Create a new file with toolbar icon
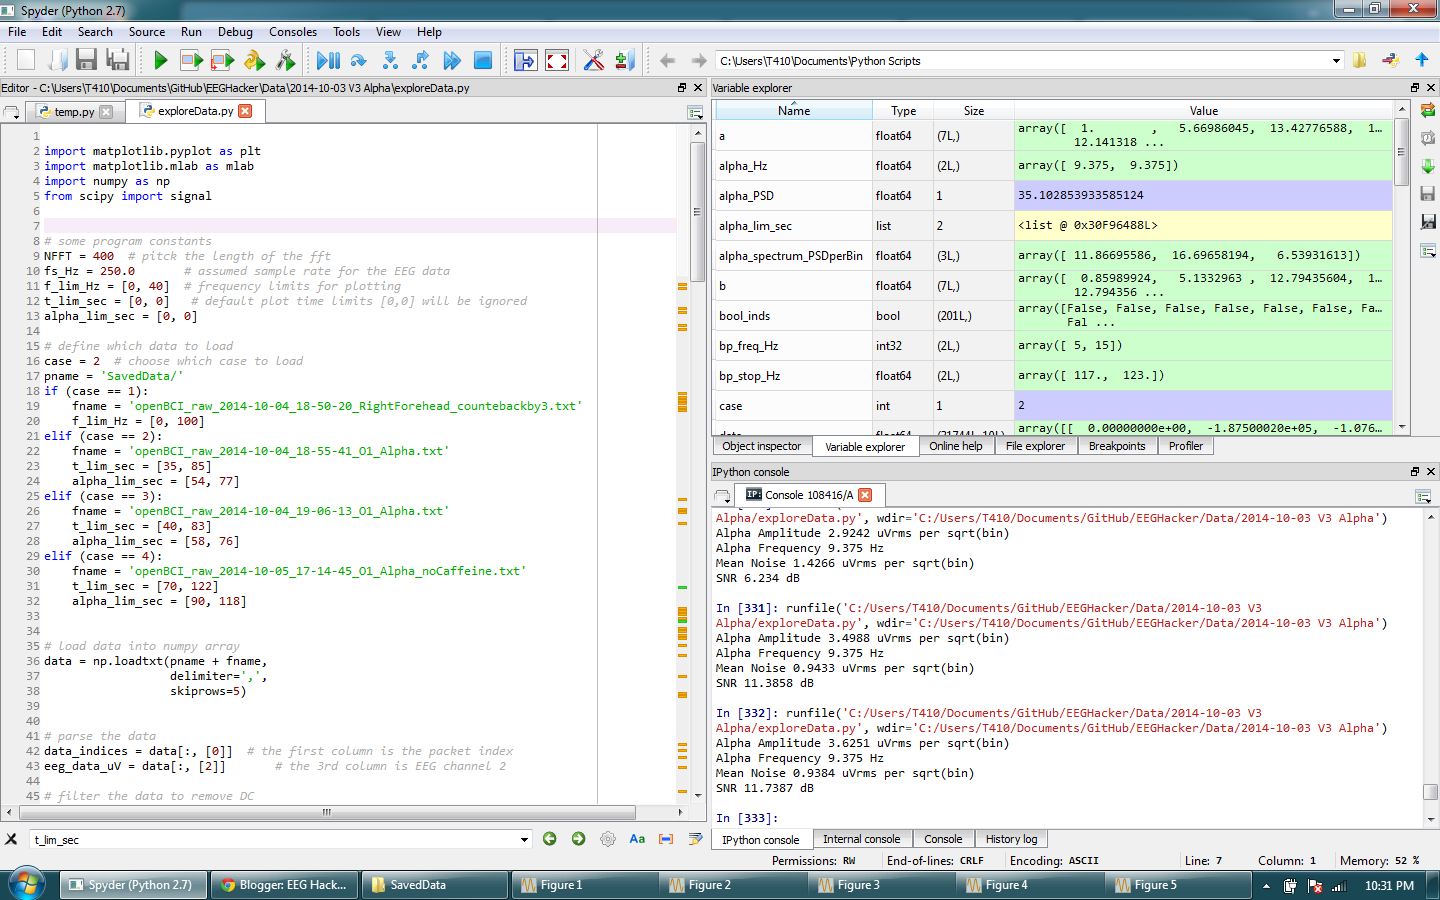 tap(26, 60)
